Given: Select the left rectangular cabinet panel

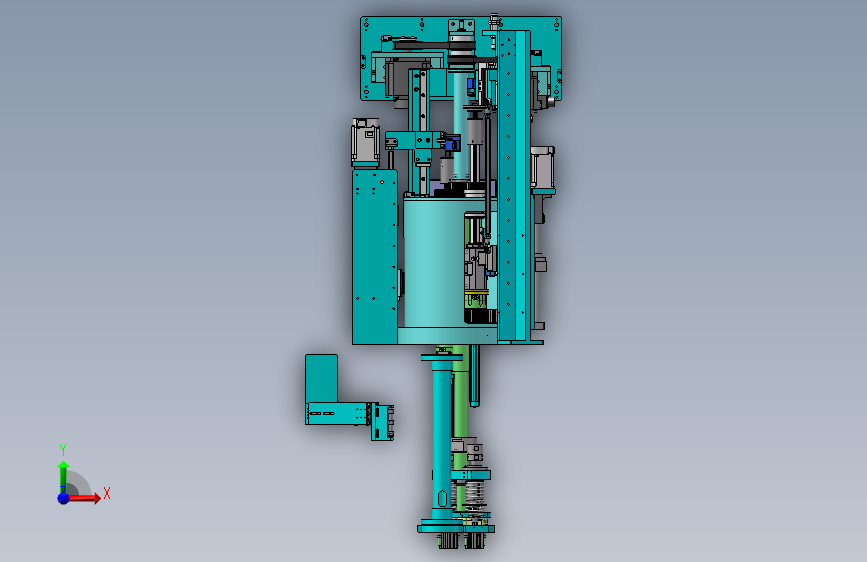Looking at the screenshot, I should [374, 257].
